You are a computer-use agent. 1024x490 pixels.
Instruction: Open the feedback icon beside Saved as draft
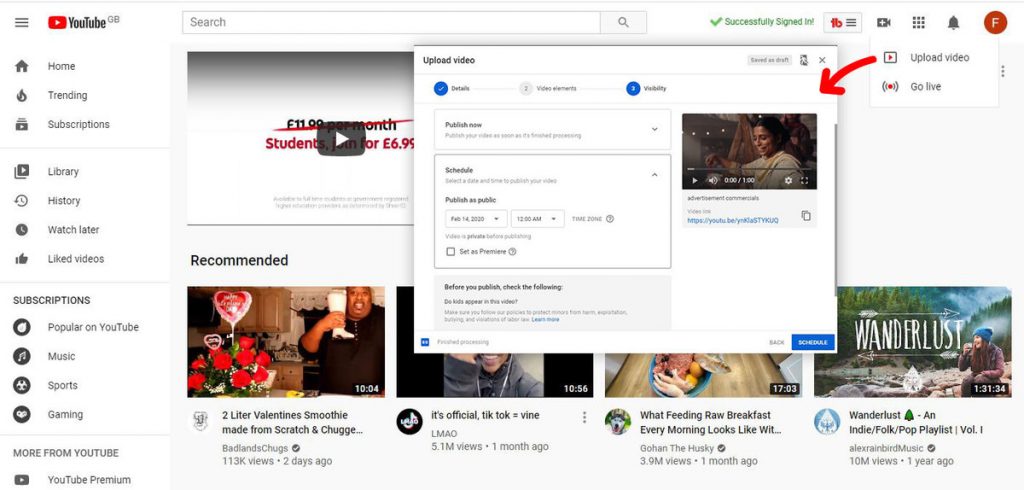point(803,60)
